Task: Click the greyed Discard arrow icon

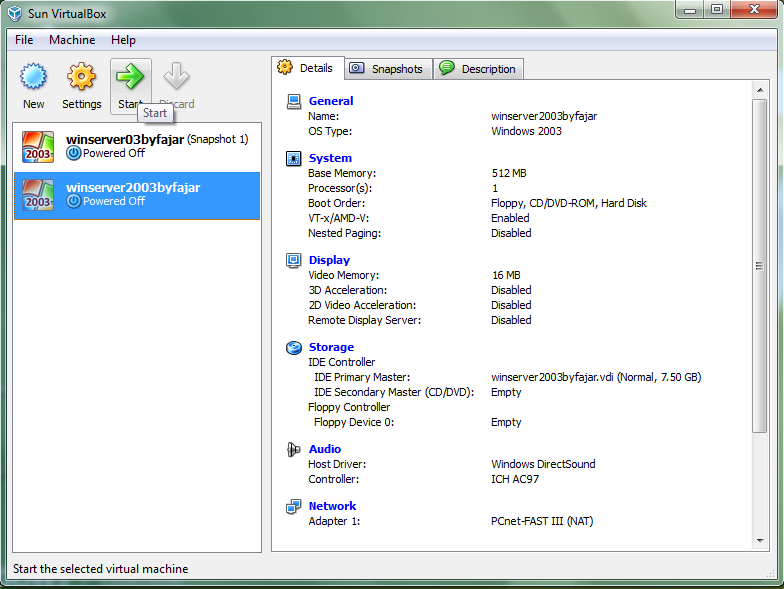Action: click(x=176, y=76)
